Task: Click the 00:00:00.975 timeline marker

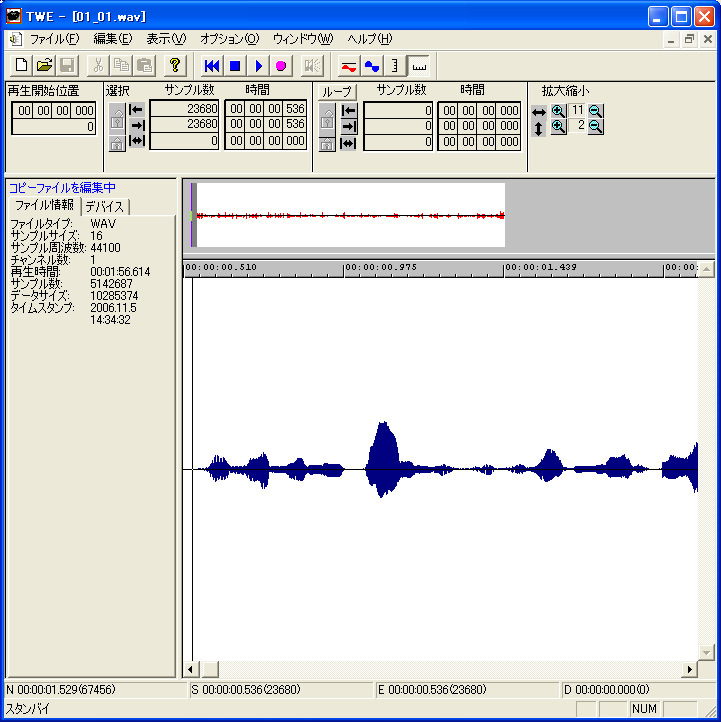Action: pyautogui.click(x=381, y=267)
